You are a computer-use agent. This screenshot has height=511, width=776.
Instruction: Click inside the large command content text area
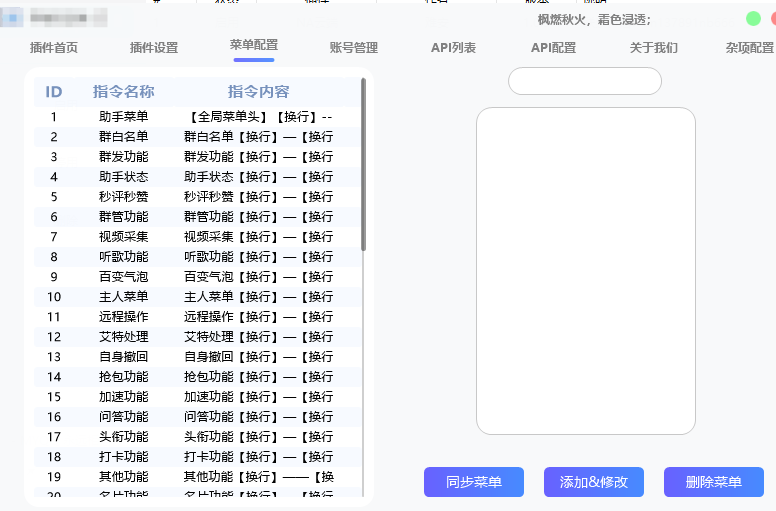[x=586, y=271]
